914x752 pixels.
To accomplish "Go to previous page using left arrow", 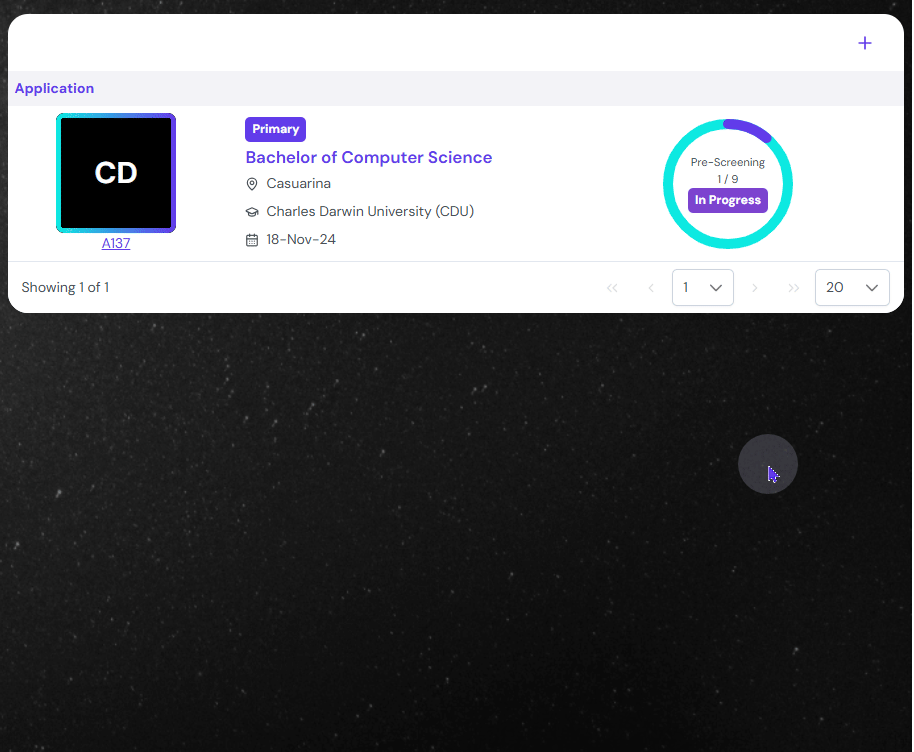I will (x=651, y=288).
